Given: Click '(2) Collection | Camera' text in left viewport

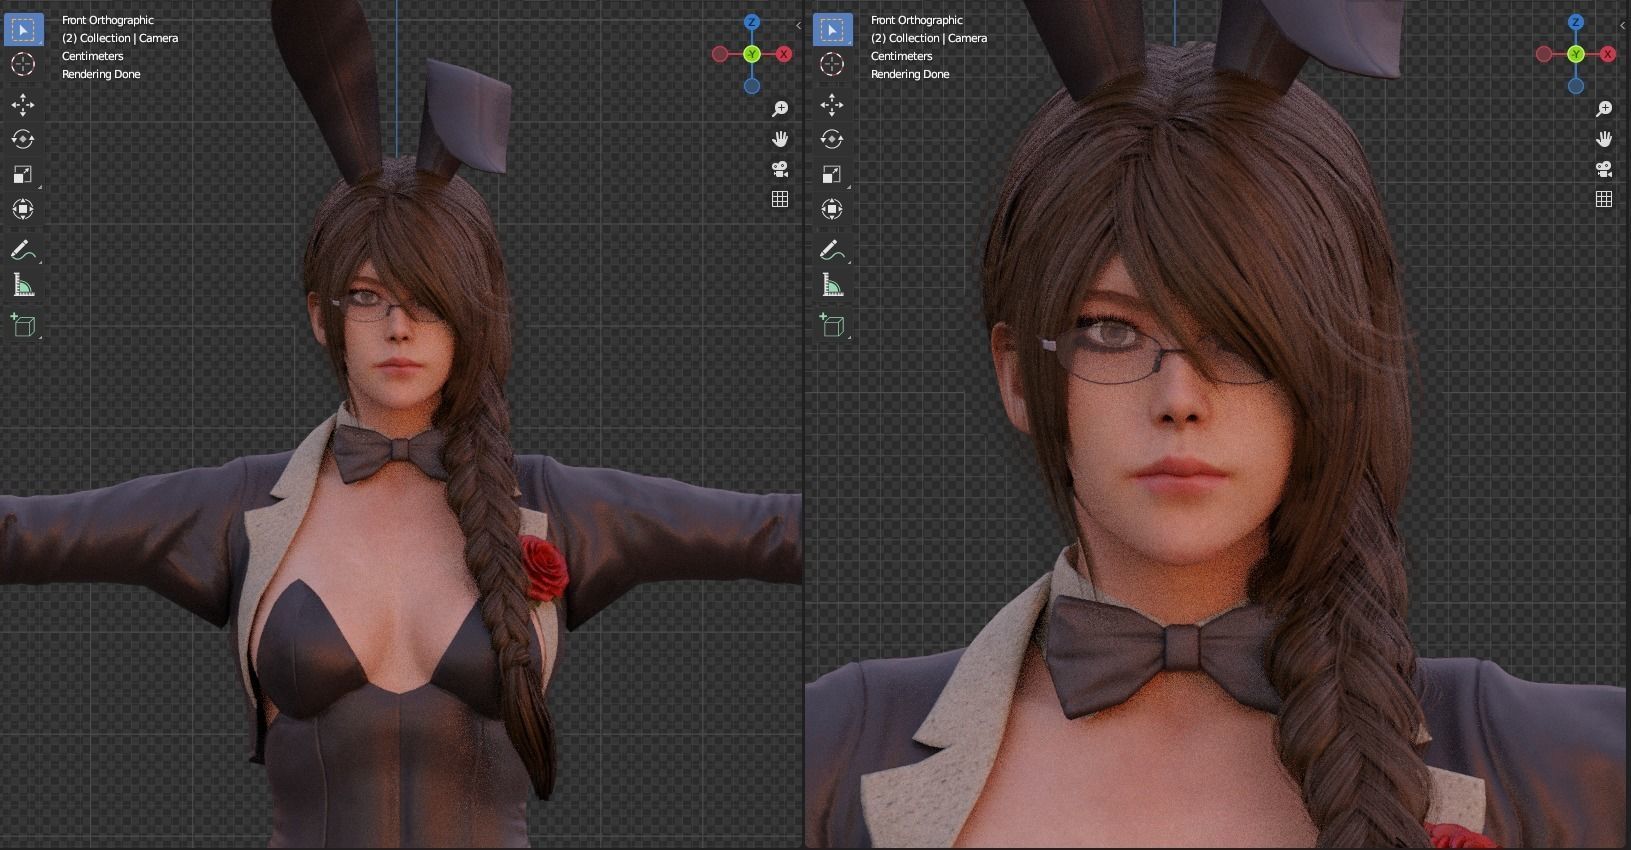Looking at the screenshot, I should pos(120,38).
